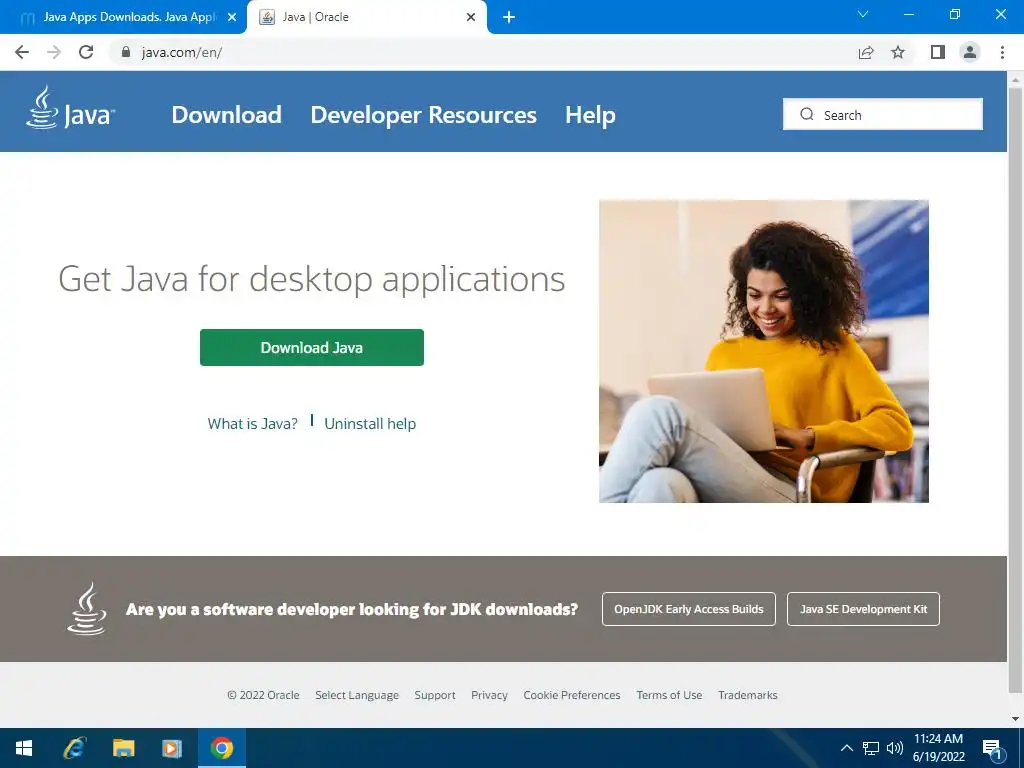
Task: Click the browser forward arrow
Action: (54, 52)
